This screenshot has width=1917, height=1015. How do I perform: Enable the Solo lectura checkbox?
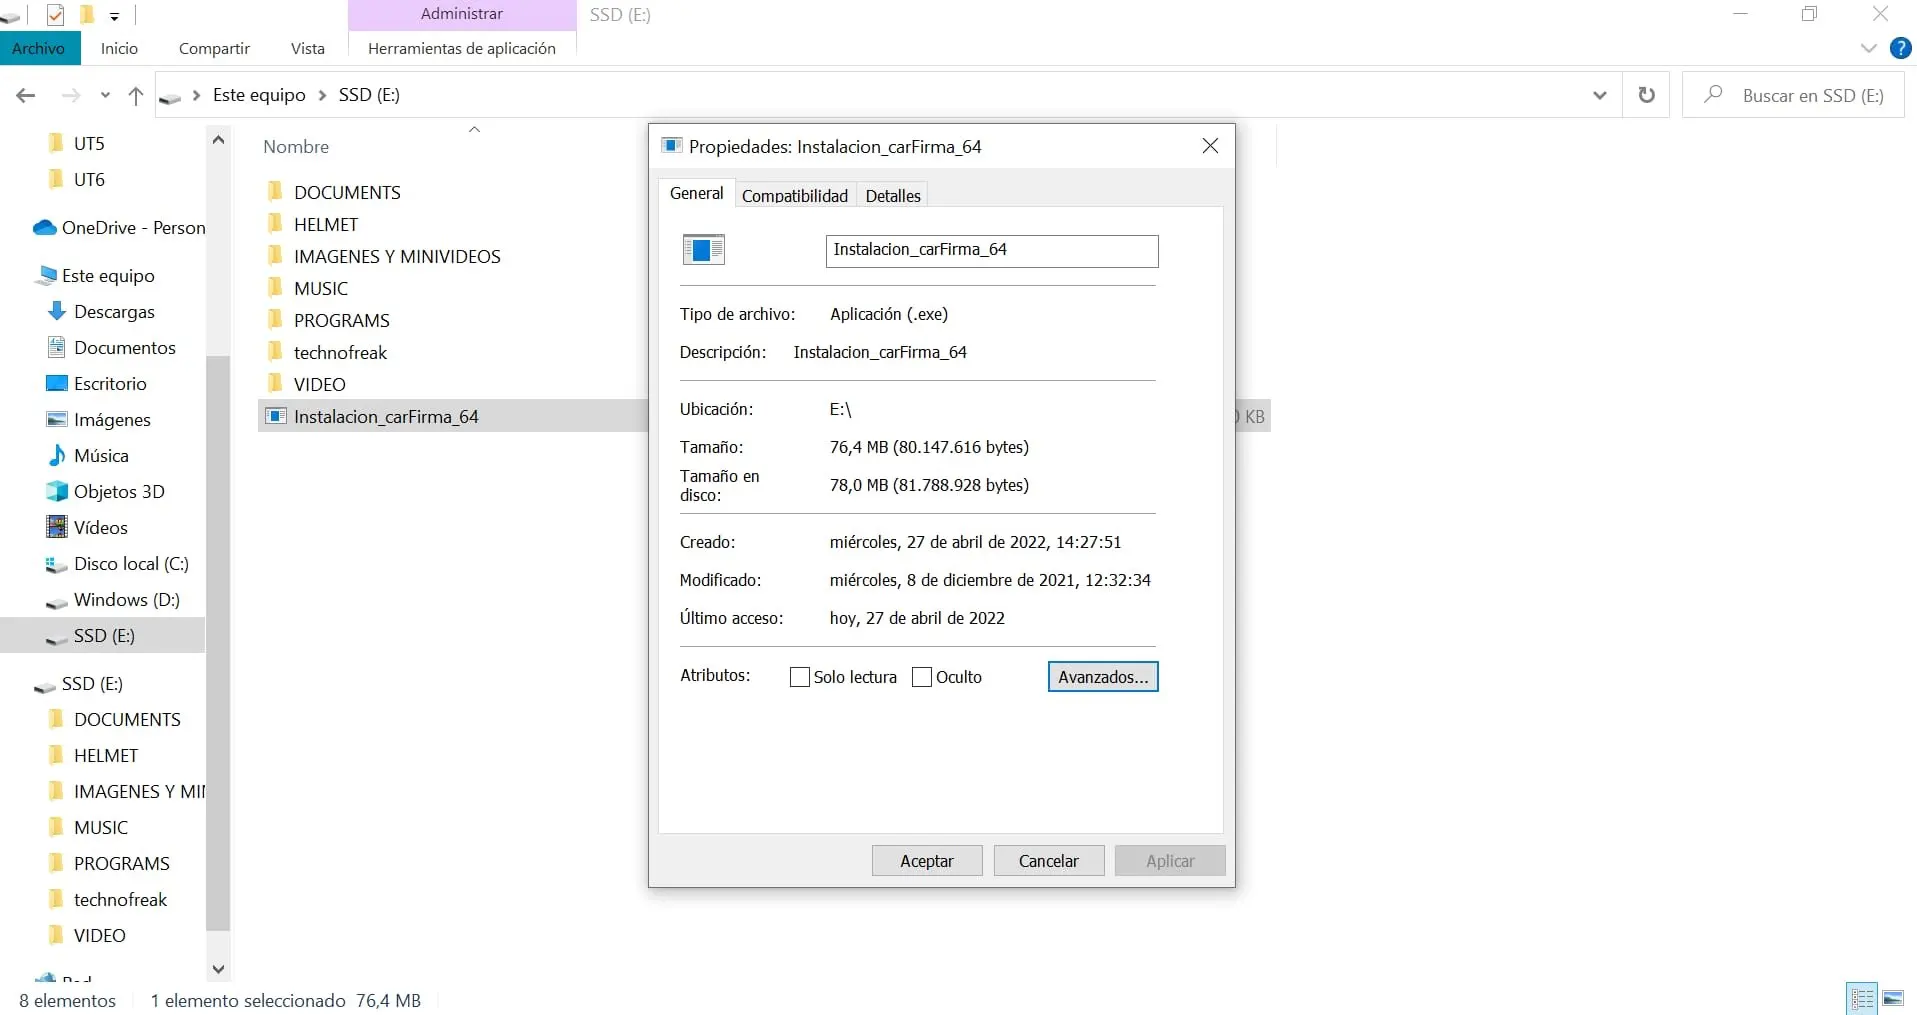800,677
